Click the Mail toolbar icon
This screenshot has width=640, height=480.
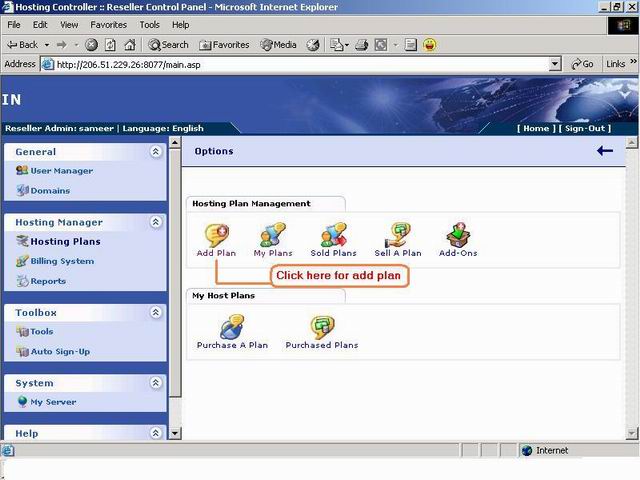[x=336, y=45]
